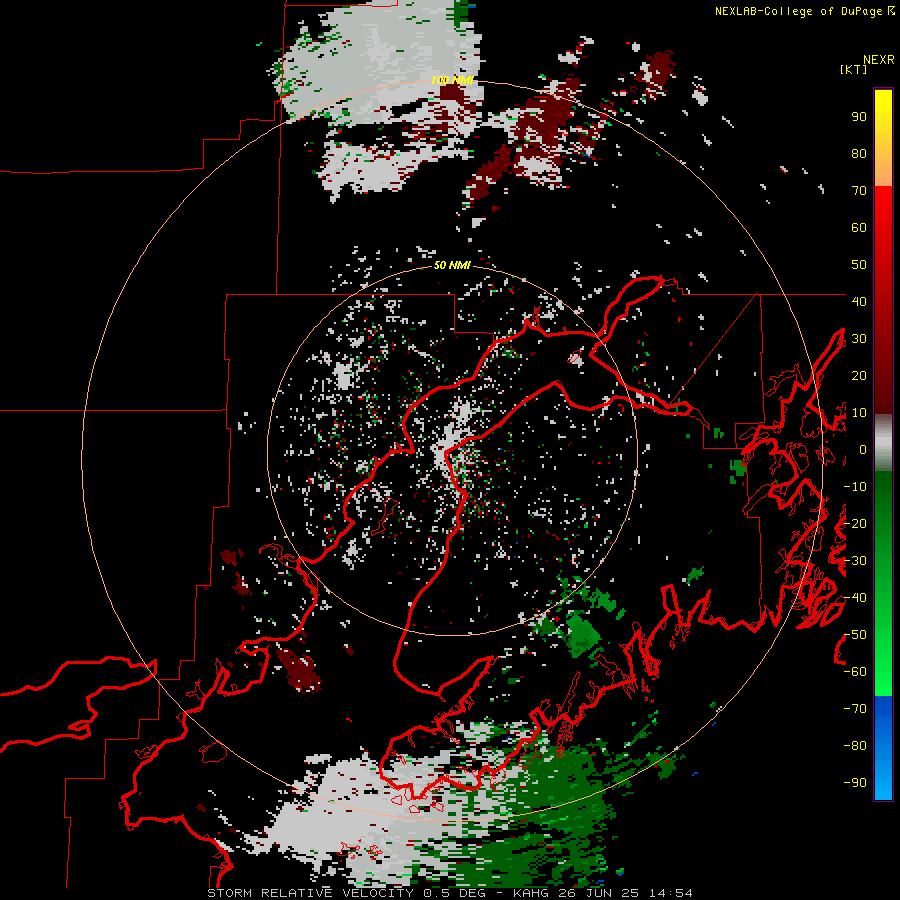The image size is (900, 900).
Task: Click the -20 scale value
Action: (x=855, y=523)
